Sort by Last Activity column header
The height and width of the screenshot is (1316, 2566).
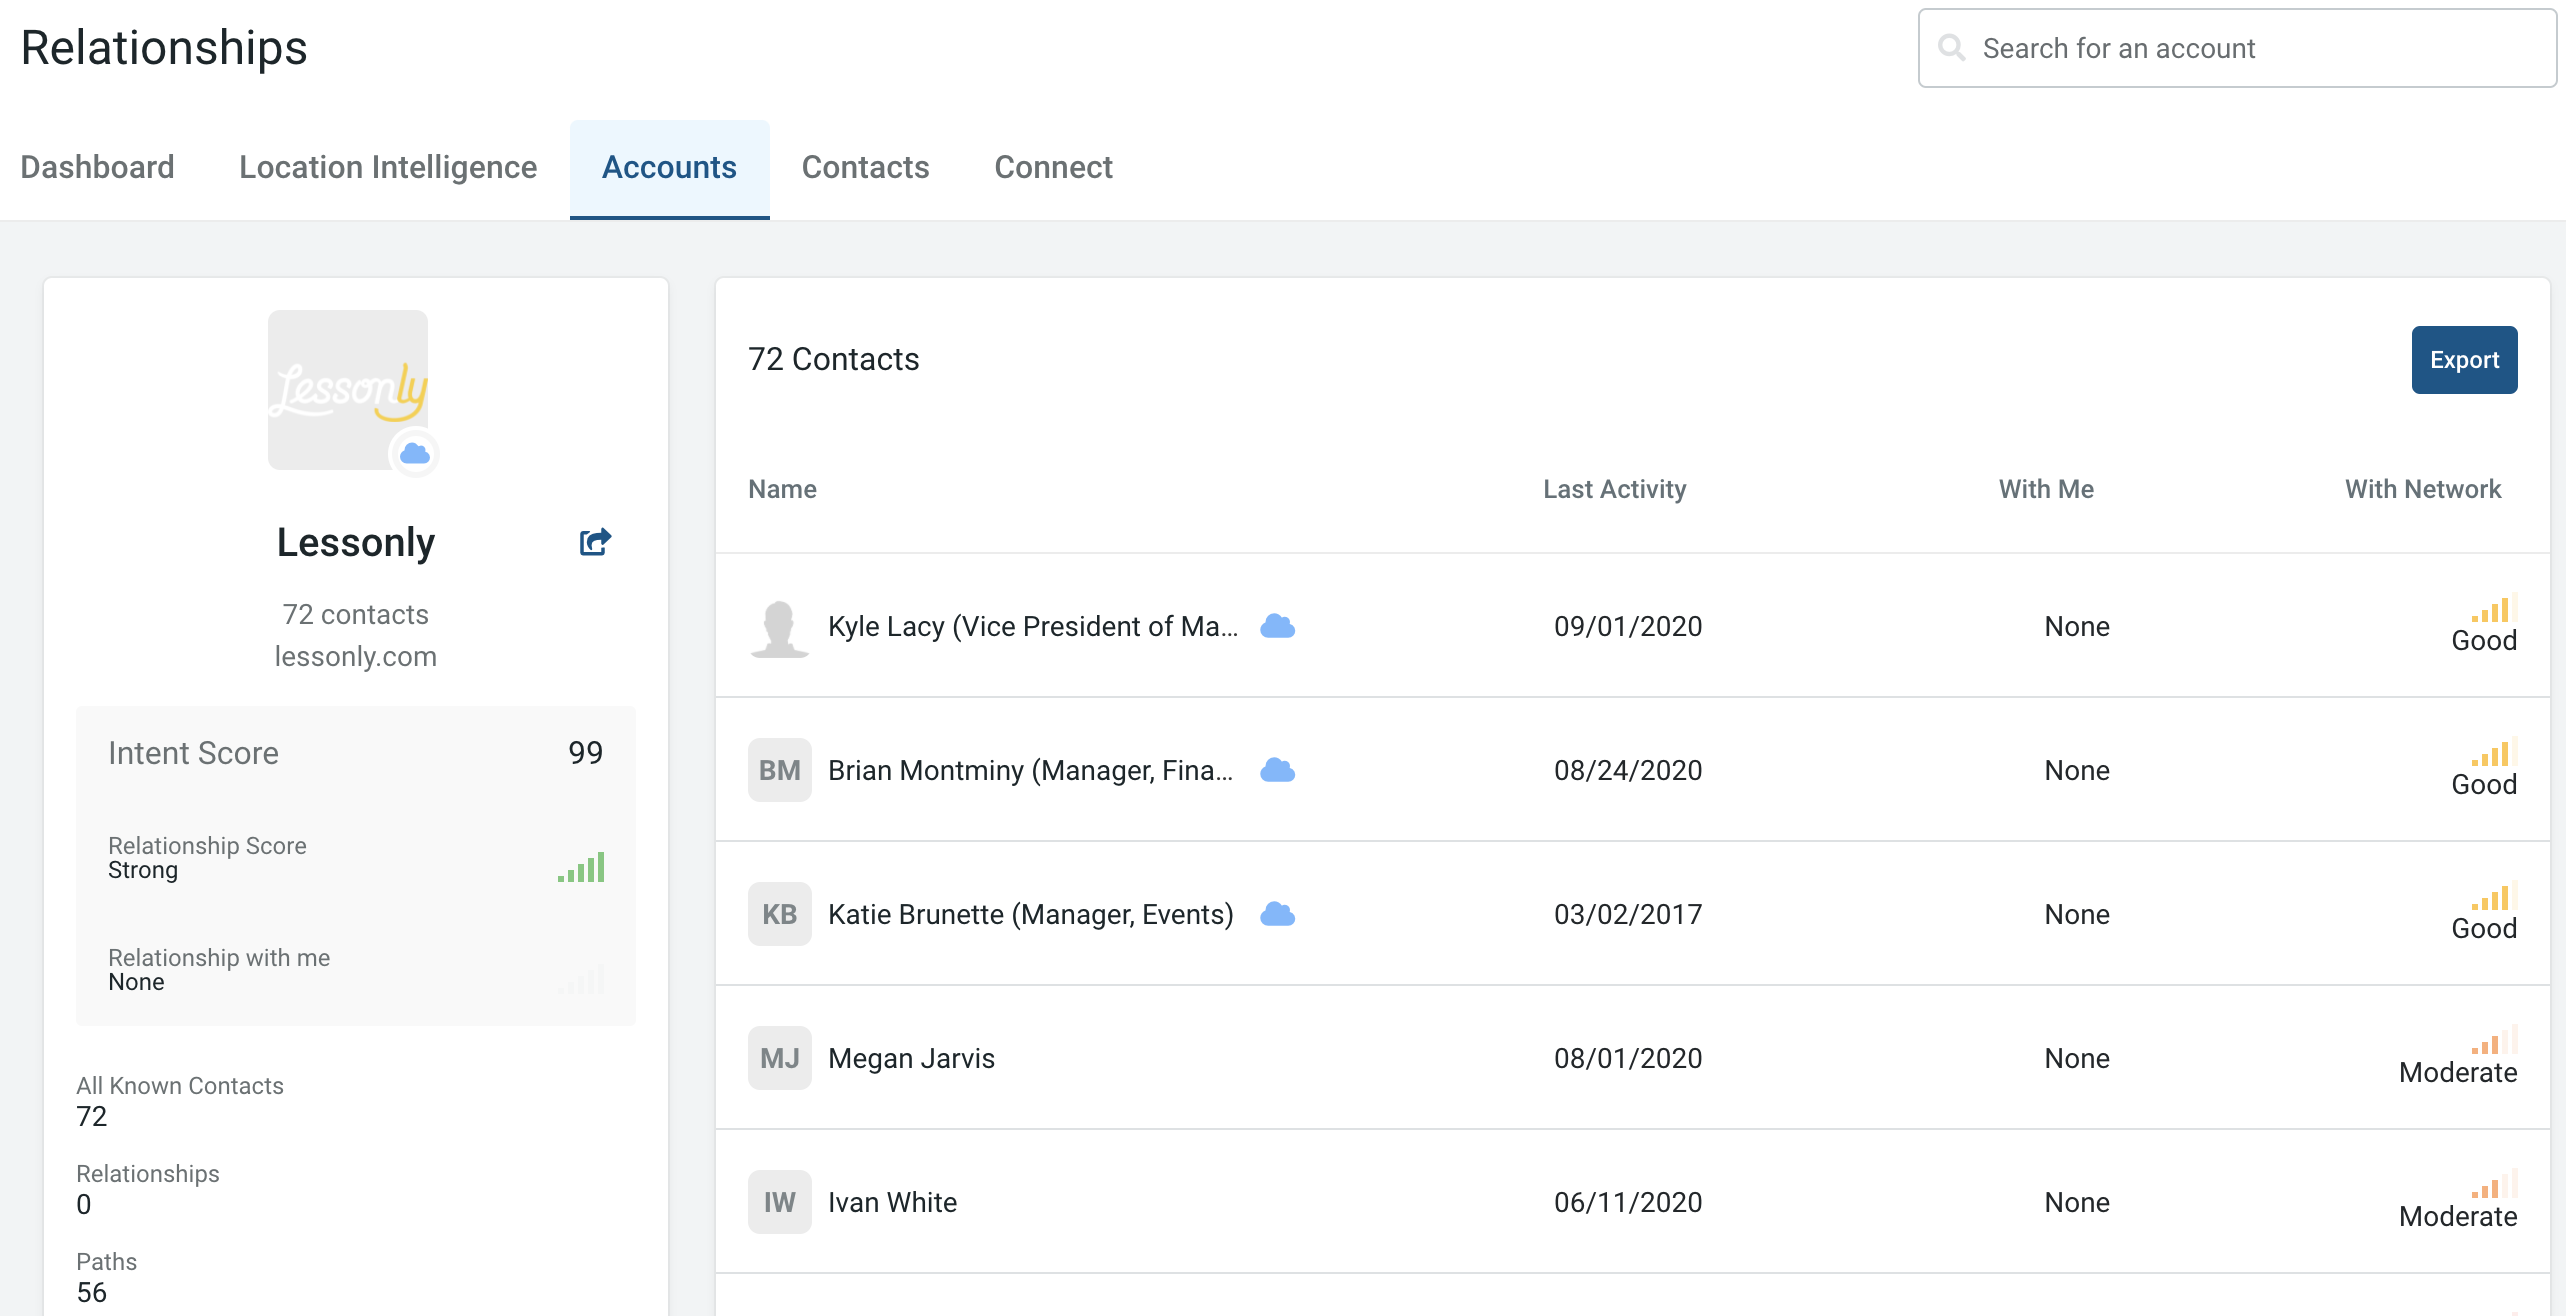[x=1614, y=489]
